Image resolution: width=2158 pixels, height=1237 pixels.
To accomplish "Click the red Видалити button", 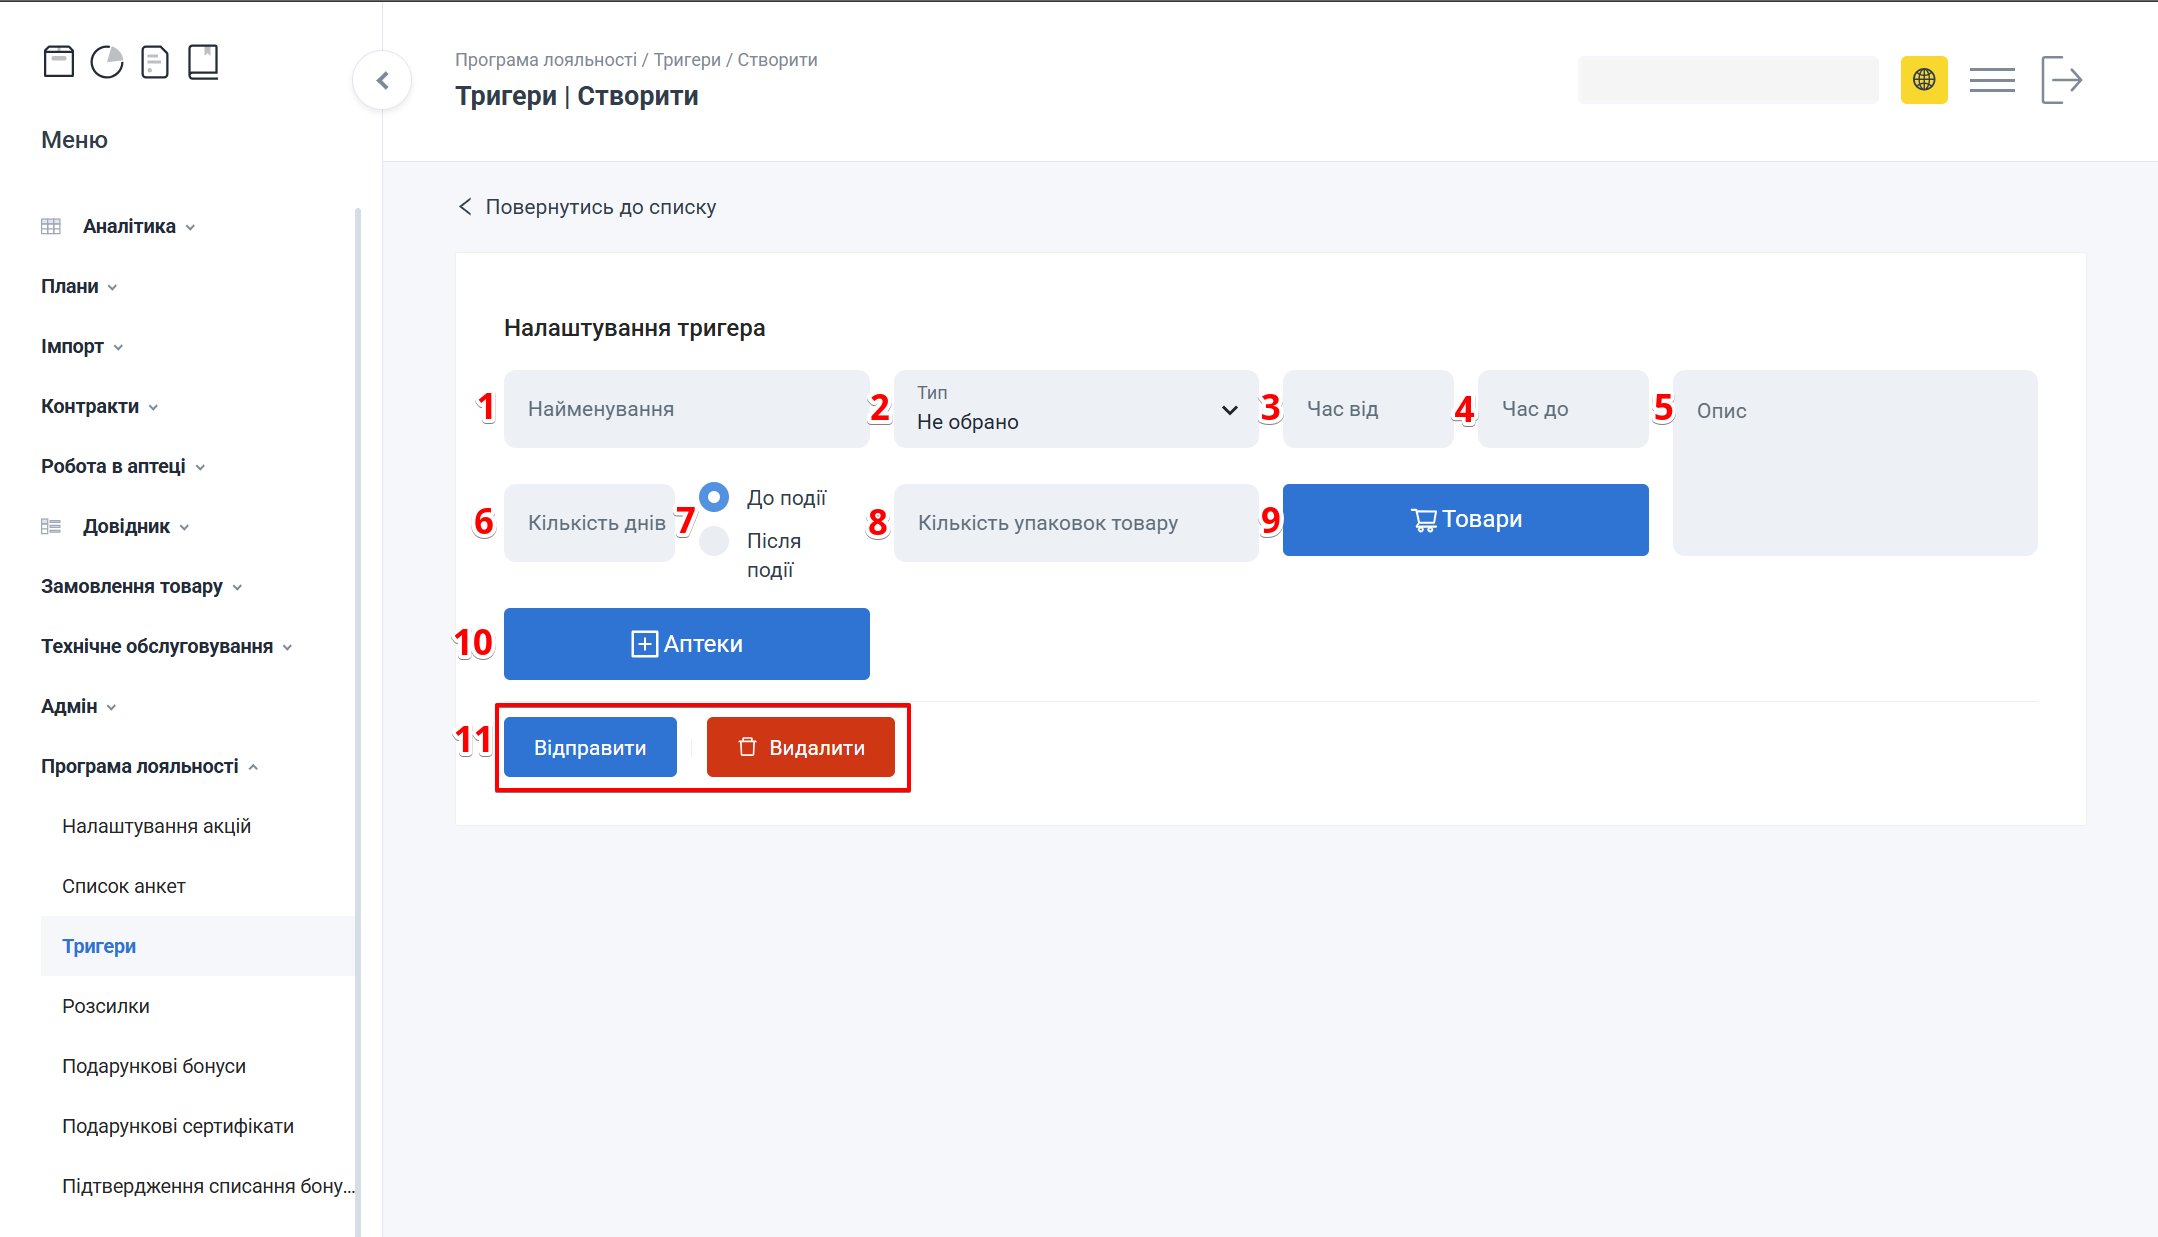I will tap(800, 747).
